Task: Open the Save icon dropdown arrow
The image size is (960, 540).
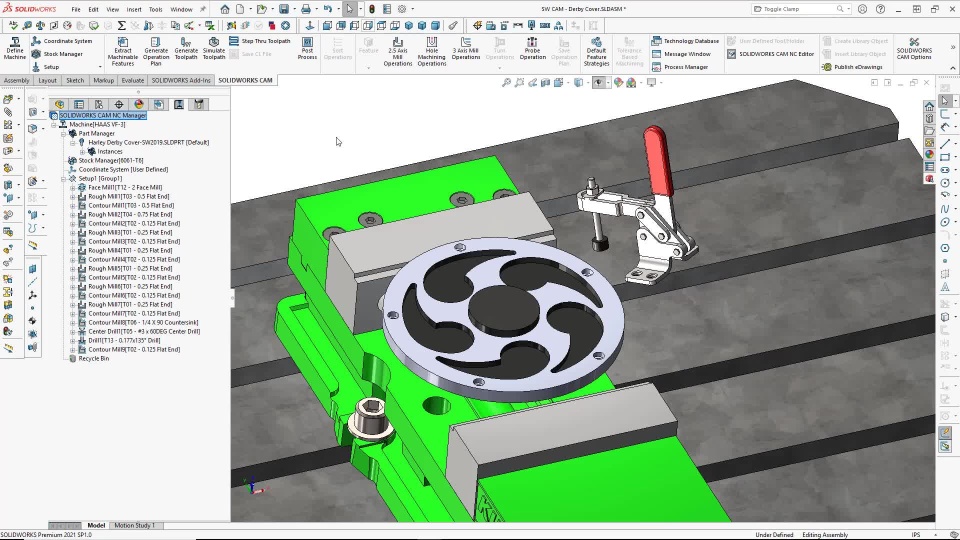Action: 293,9
